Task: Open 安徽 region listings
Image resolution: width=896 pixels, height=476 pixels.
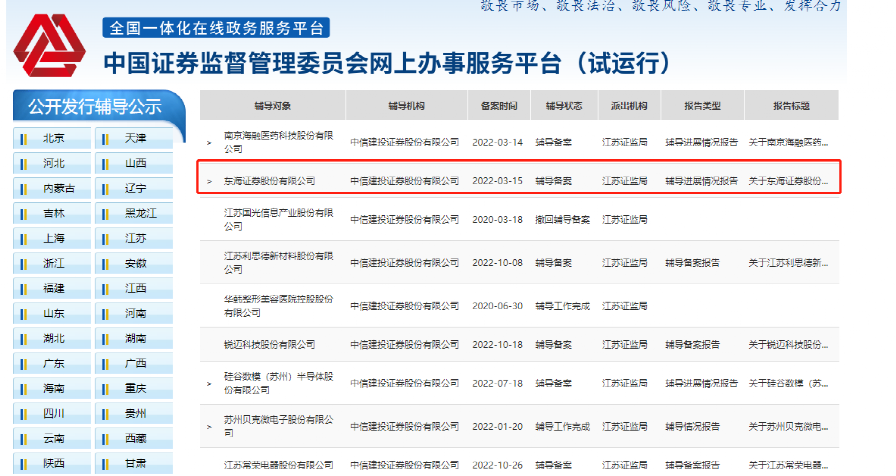Action: (x=134, y=263)
